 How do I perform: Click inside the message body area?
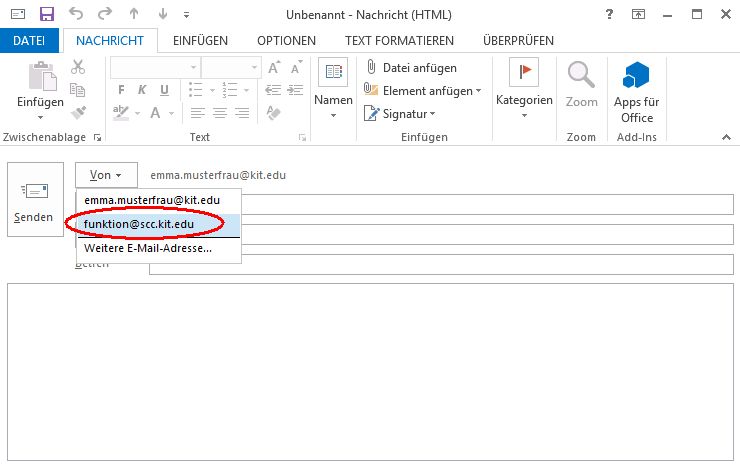click(x=370, y=370)
